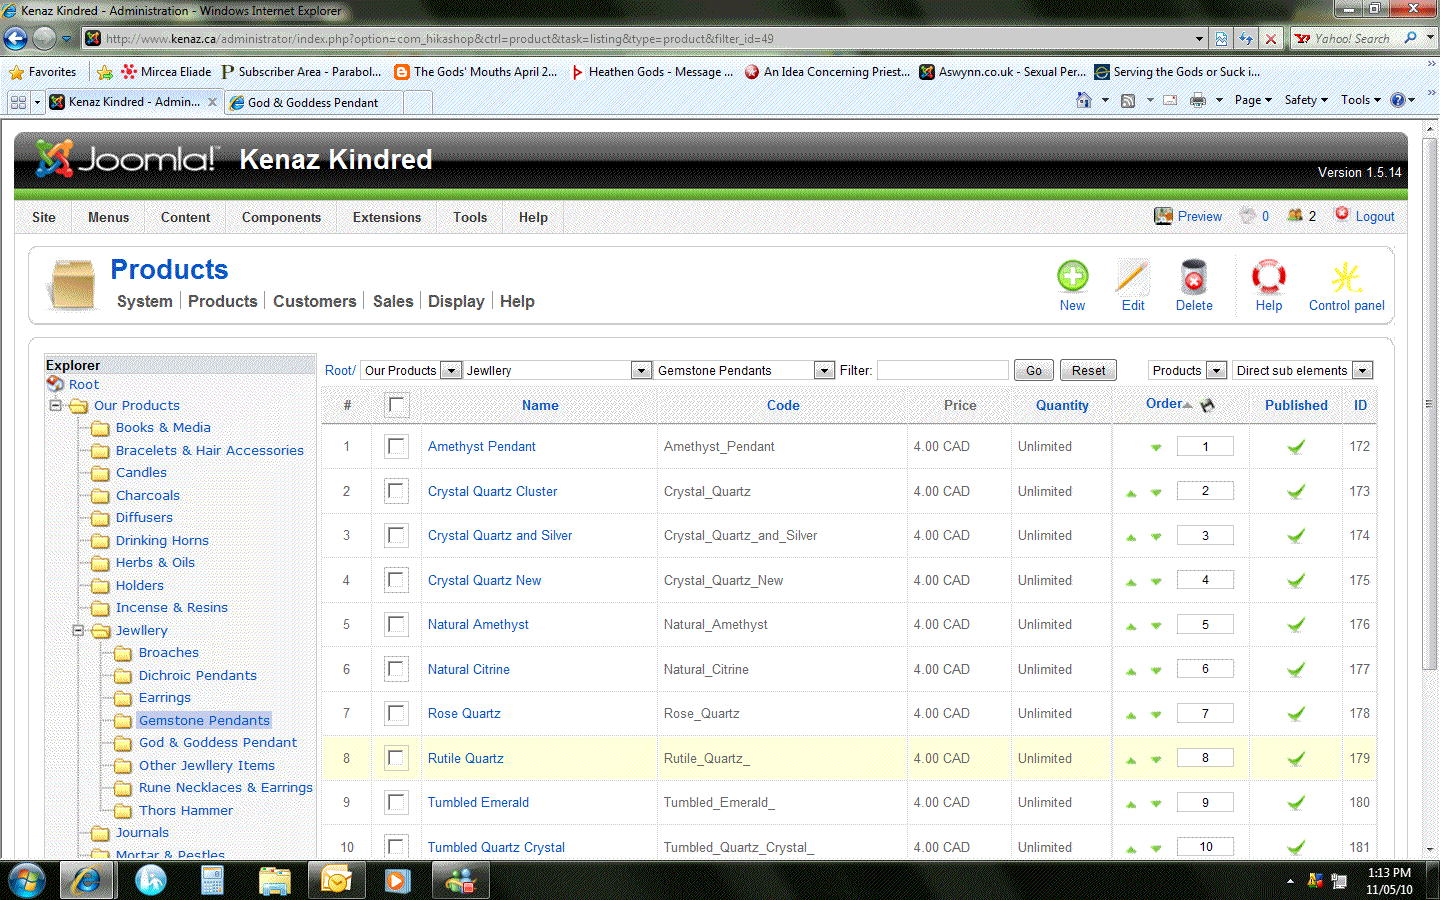The image size is (1440, 900).
Task: Collapse the Our Products tree node
Action: (x=56, y=406)
